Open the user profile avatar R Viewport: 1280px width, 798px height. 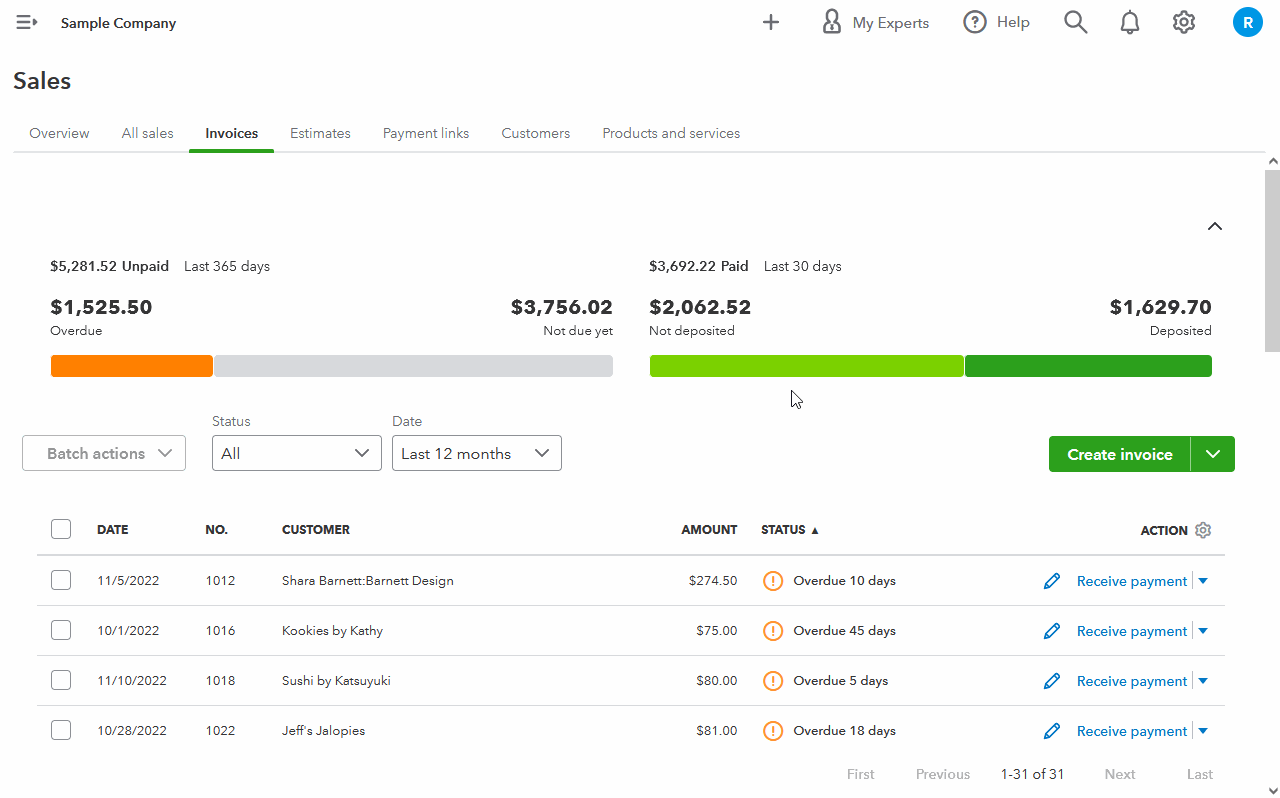[x=1247, y=23]
